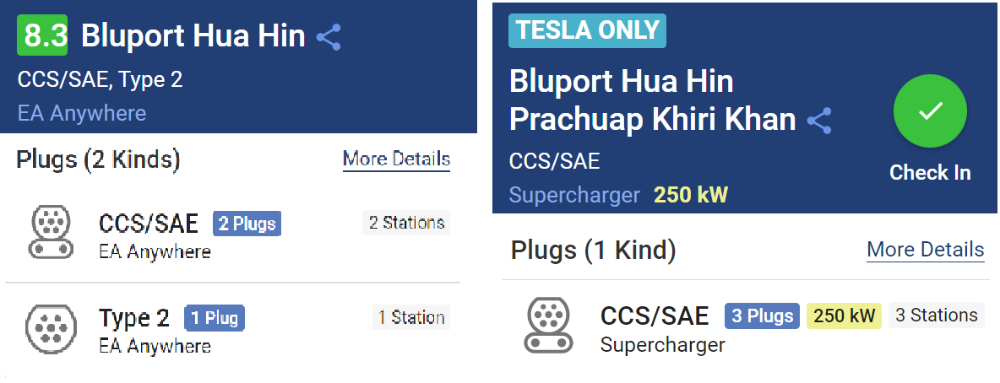Open More Details for Supercharger plugs
The height and width of the screenshot is (383, 1000).
[x=925, y=249]
